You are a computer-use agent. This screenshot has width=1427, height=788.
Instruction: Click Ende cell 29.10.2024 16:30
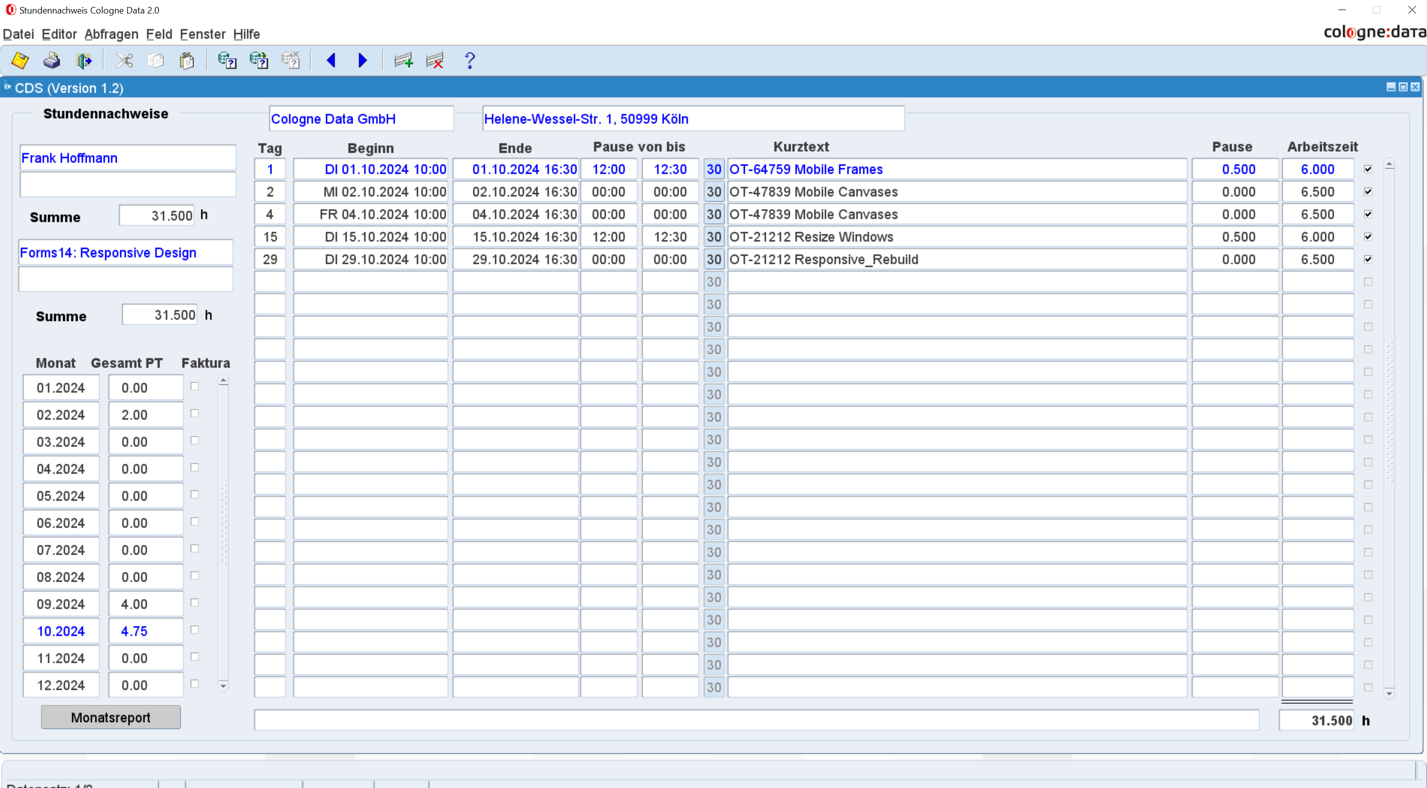[x=516, y=260]
